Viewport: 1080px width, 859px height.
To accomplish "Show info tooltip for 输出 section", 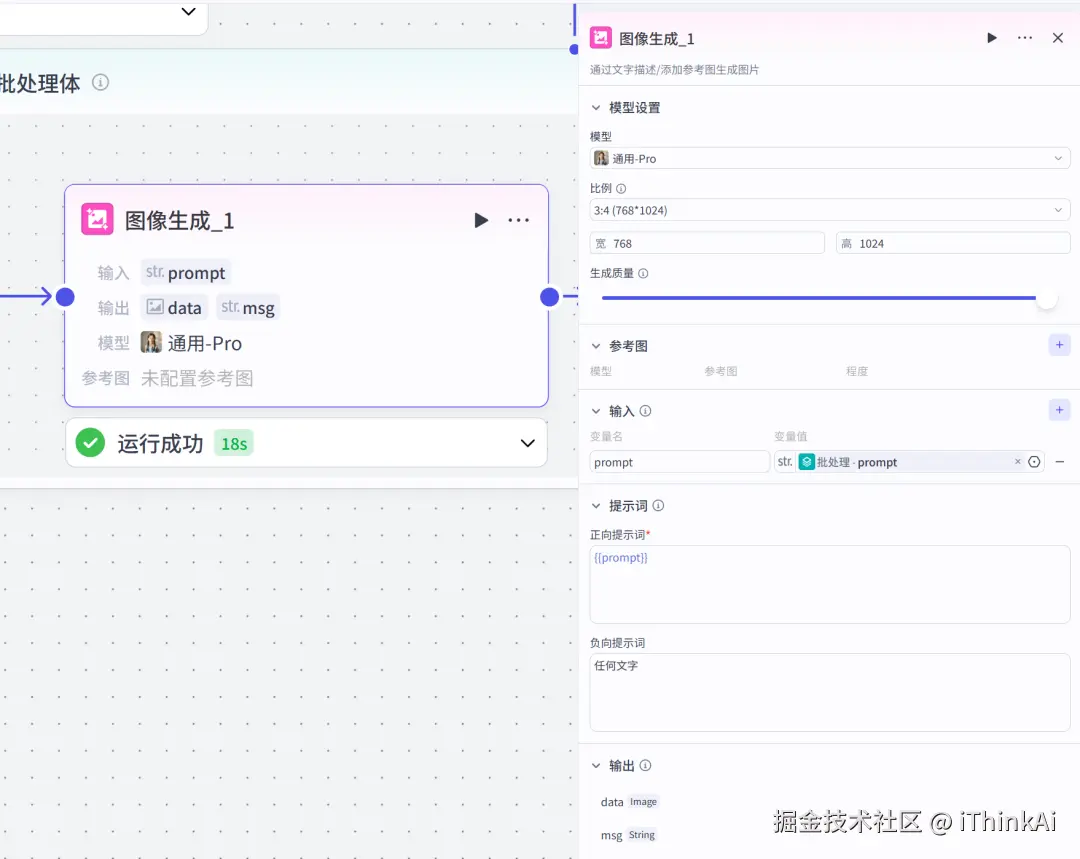I will 645,765.
